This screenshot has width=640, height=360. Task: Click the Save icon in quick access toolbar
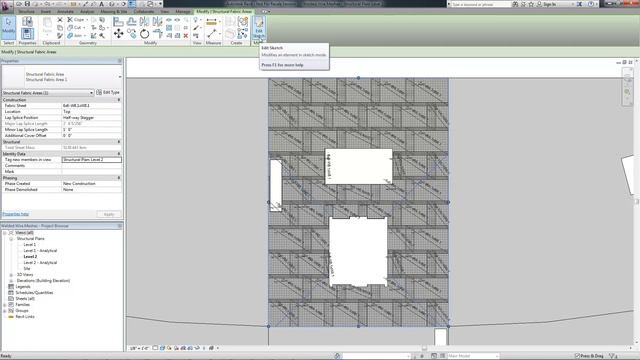point(27,4)
